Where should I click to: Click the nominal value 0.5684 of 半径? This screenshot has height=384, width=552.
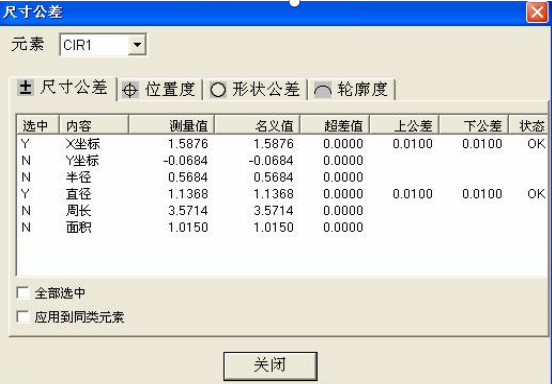[x=274, y=177]
